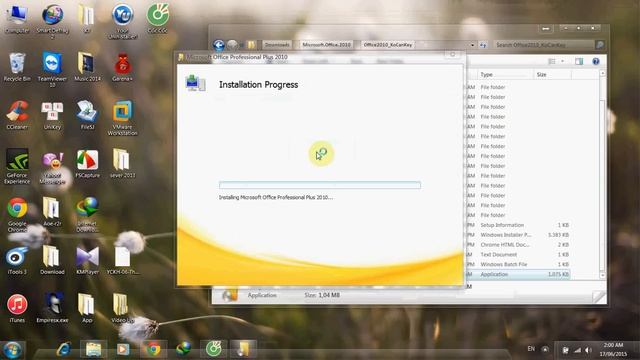Open the sever 2011 folder
This screenshot has height=360, width=640.
[122, 164]
